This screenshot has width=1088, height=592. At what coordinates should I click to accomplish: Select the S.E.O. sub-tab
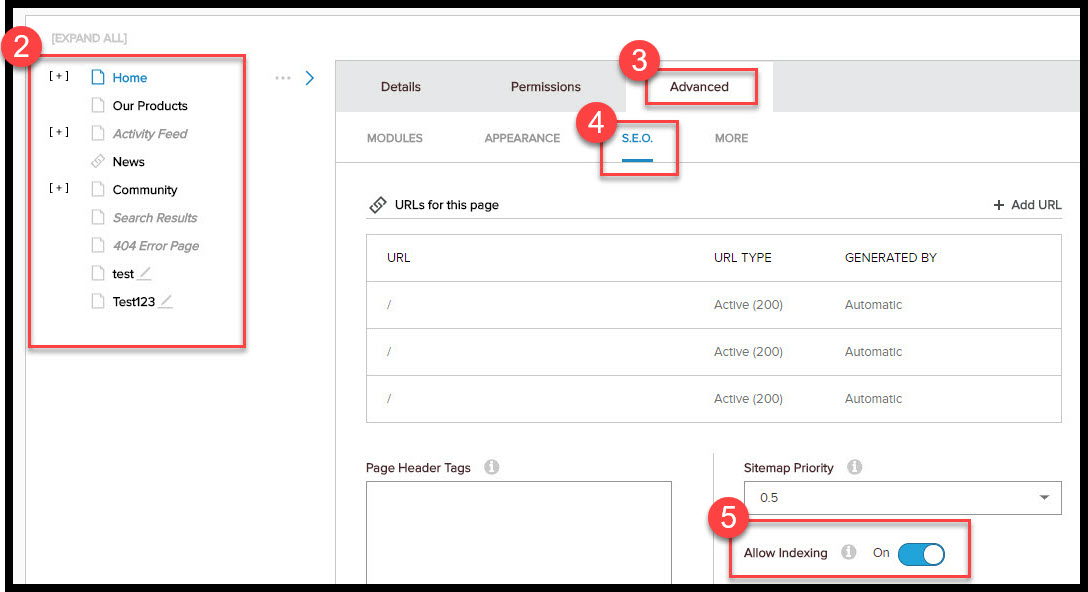click(x=637, y=138)
